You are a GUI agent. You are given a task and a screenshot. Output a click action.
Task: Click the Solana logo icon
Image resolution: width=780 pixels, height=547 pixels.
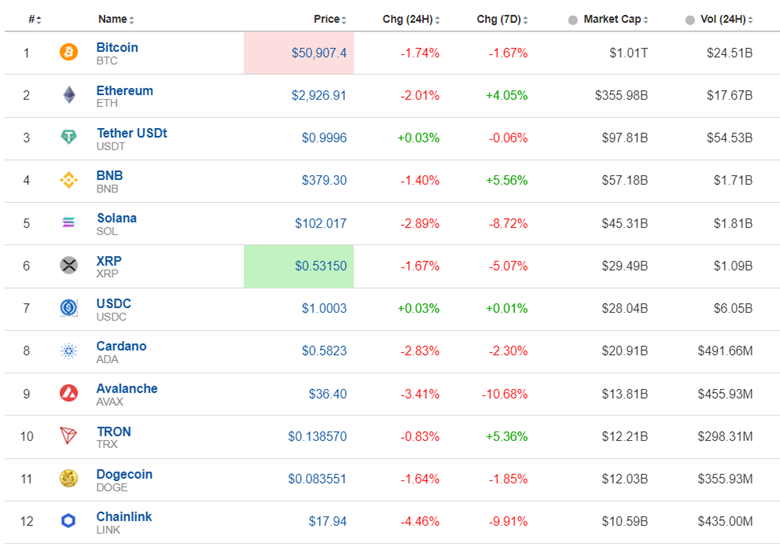[68, 223]
